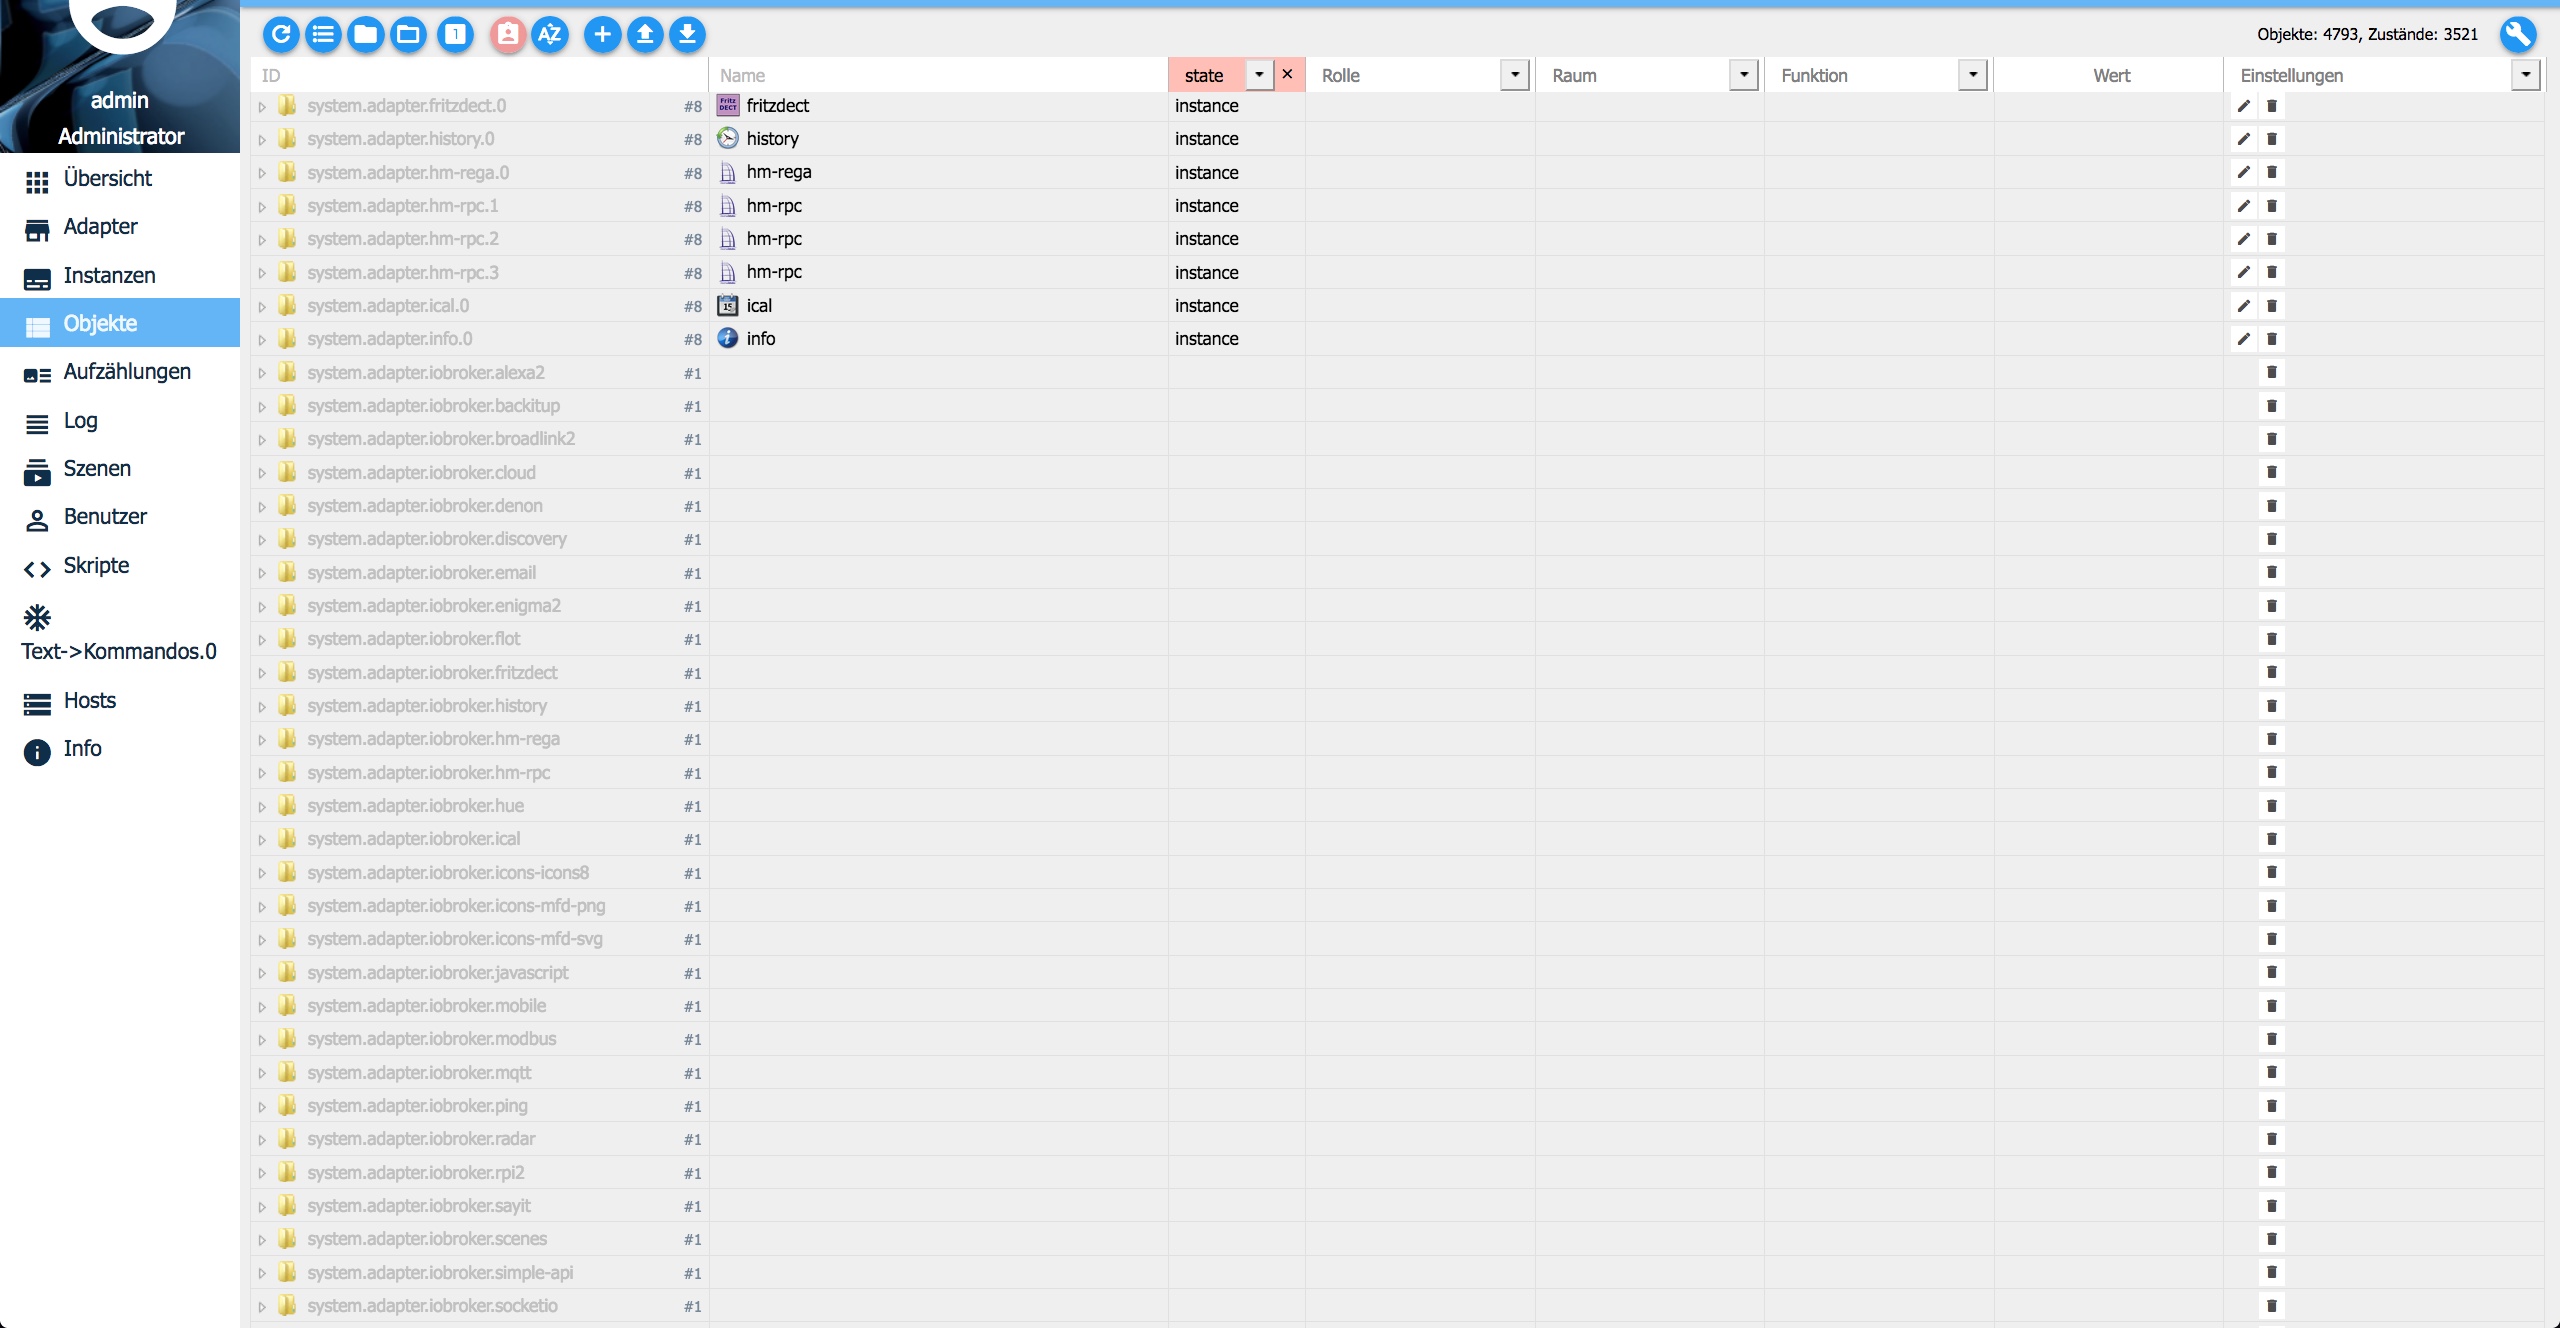The image size is (2560, 1330).
Task: Switch to list view using toolbar icon
Action: coord(323,35)
